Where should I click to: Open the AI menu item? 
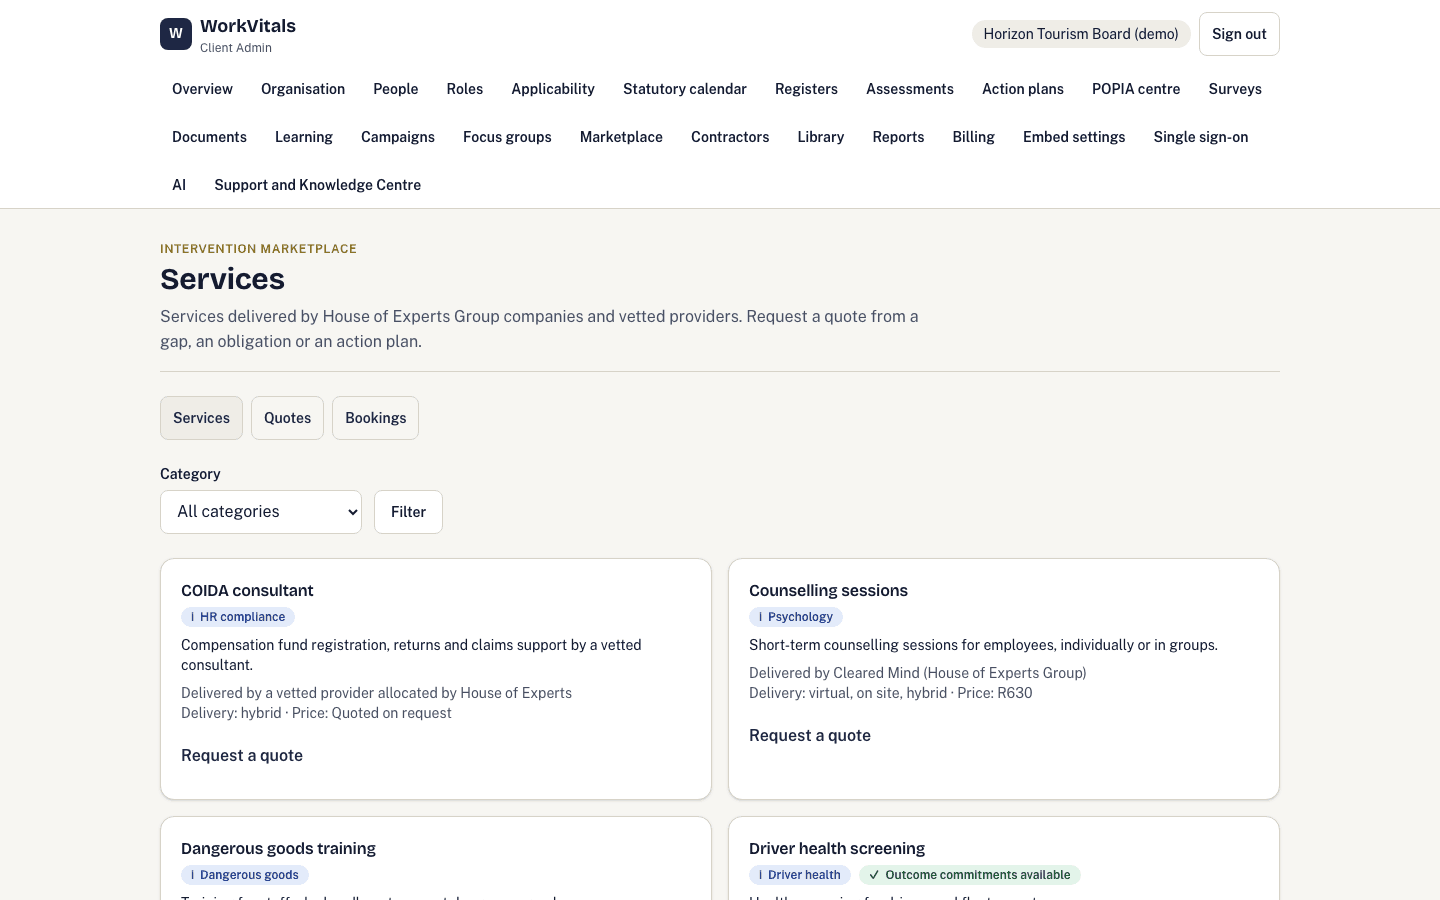click(179, 185)
